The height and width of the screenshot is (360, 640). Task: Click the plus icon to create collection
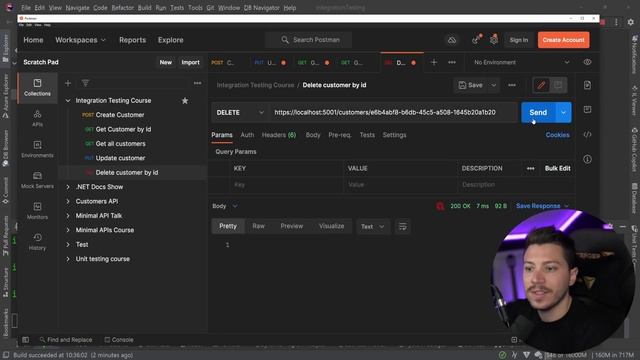click(68, 83)
